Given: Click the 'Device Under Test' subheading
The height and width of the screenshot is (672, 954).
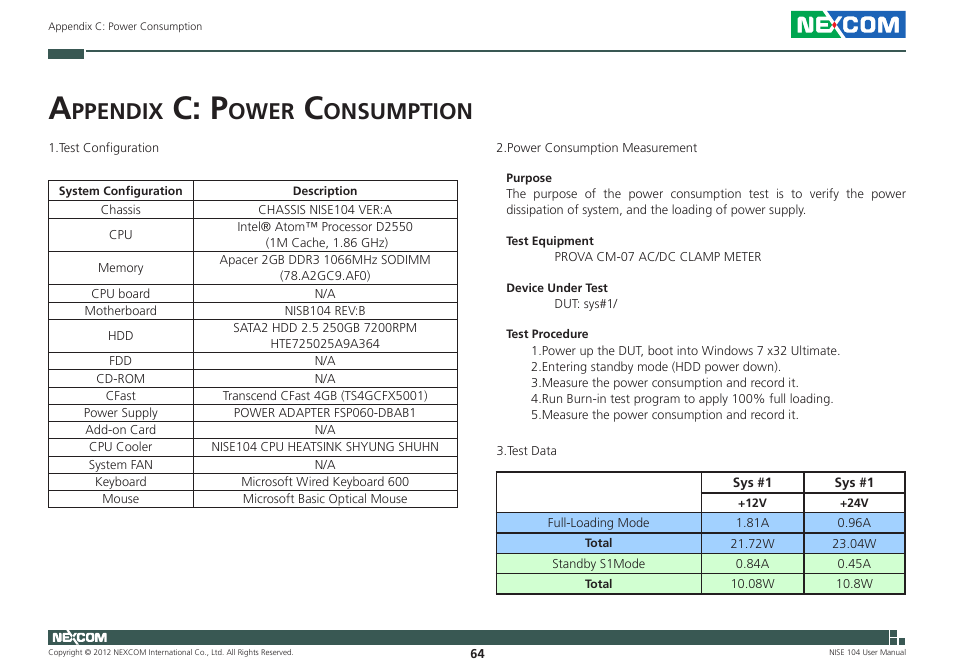Looking at the screenshot, I should pyautogui.click(x=557, y=288).
